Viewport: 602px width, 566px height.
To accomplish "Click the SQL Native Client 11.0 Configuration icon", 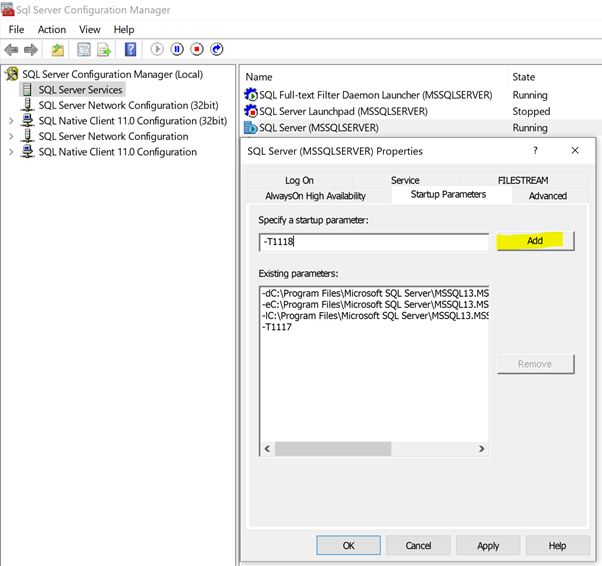I will tap(27, 151).
